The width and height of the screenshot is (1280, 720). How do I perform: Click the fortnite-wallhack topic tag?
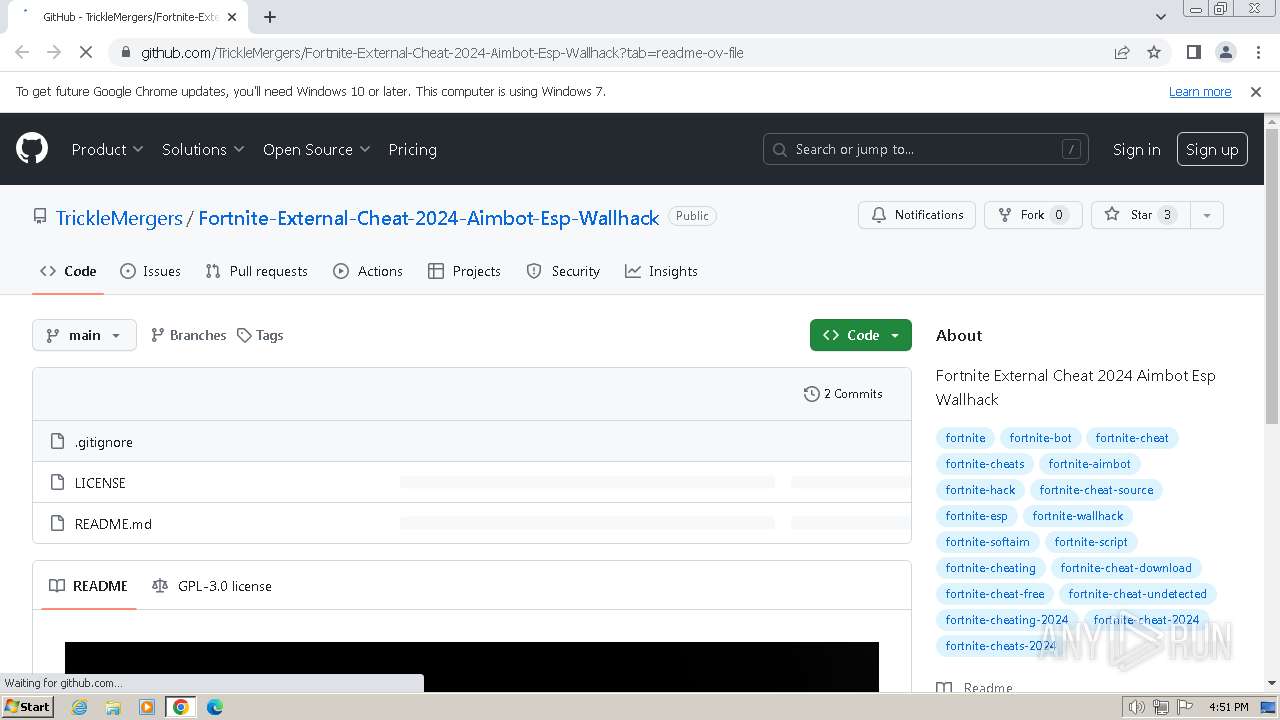(1077, 516)
